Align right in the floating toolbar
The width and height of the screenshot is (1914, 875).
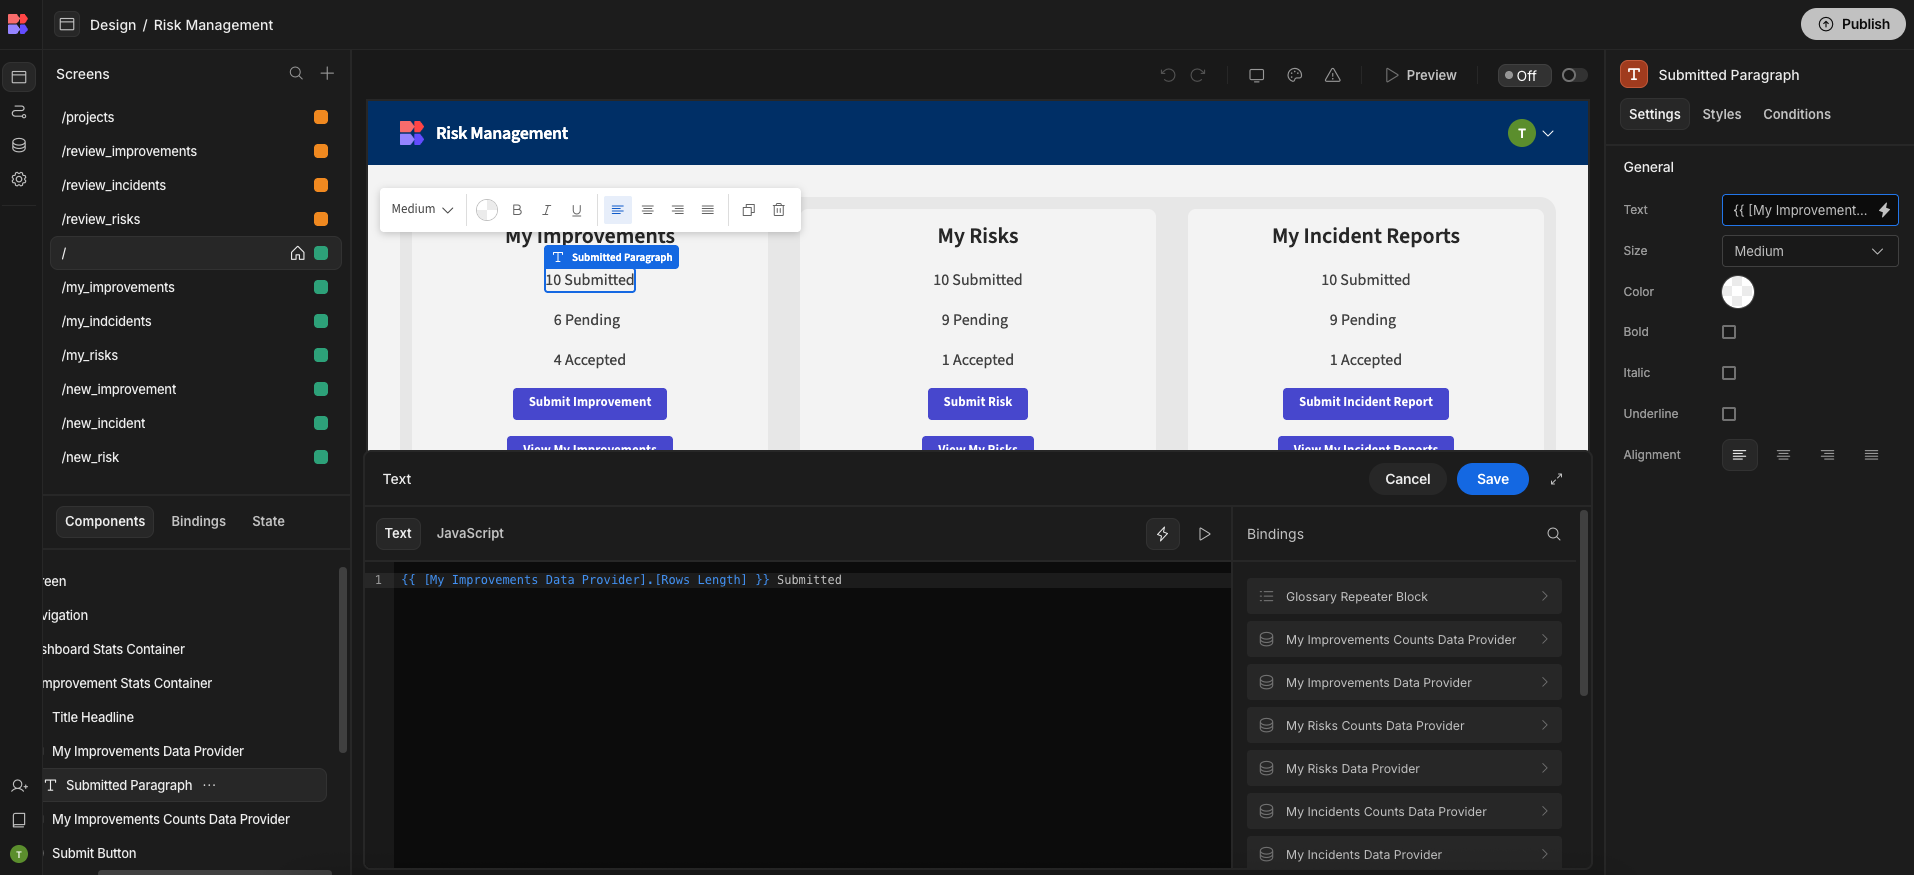(x=678, y=210)
